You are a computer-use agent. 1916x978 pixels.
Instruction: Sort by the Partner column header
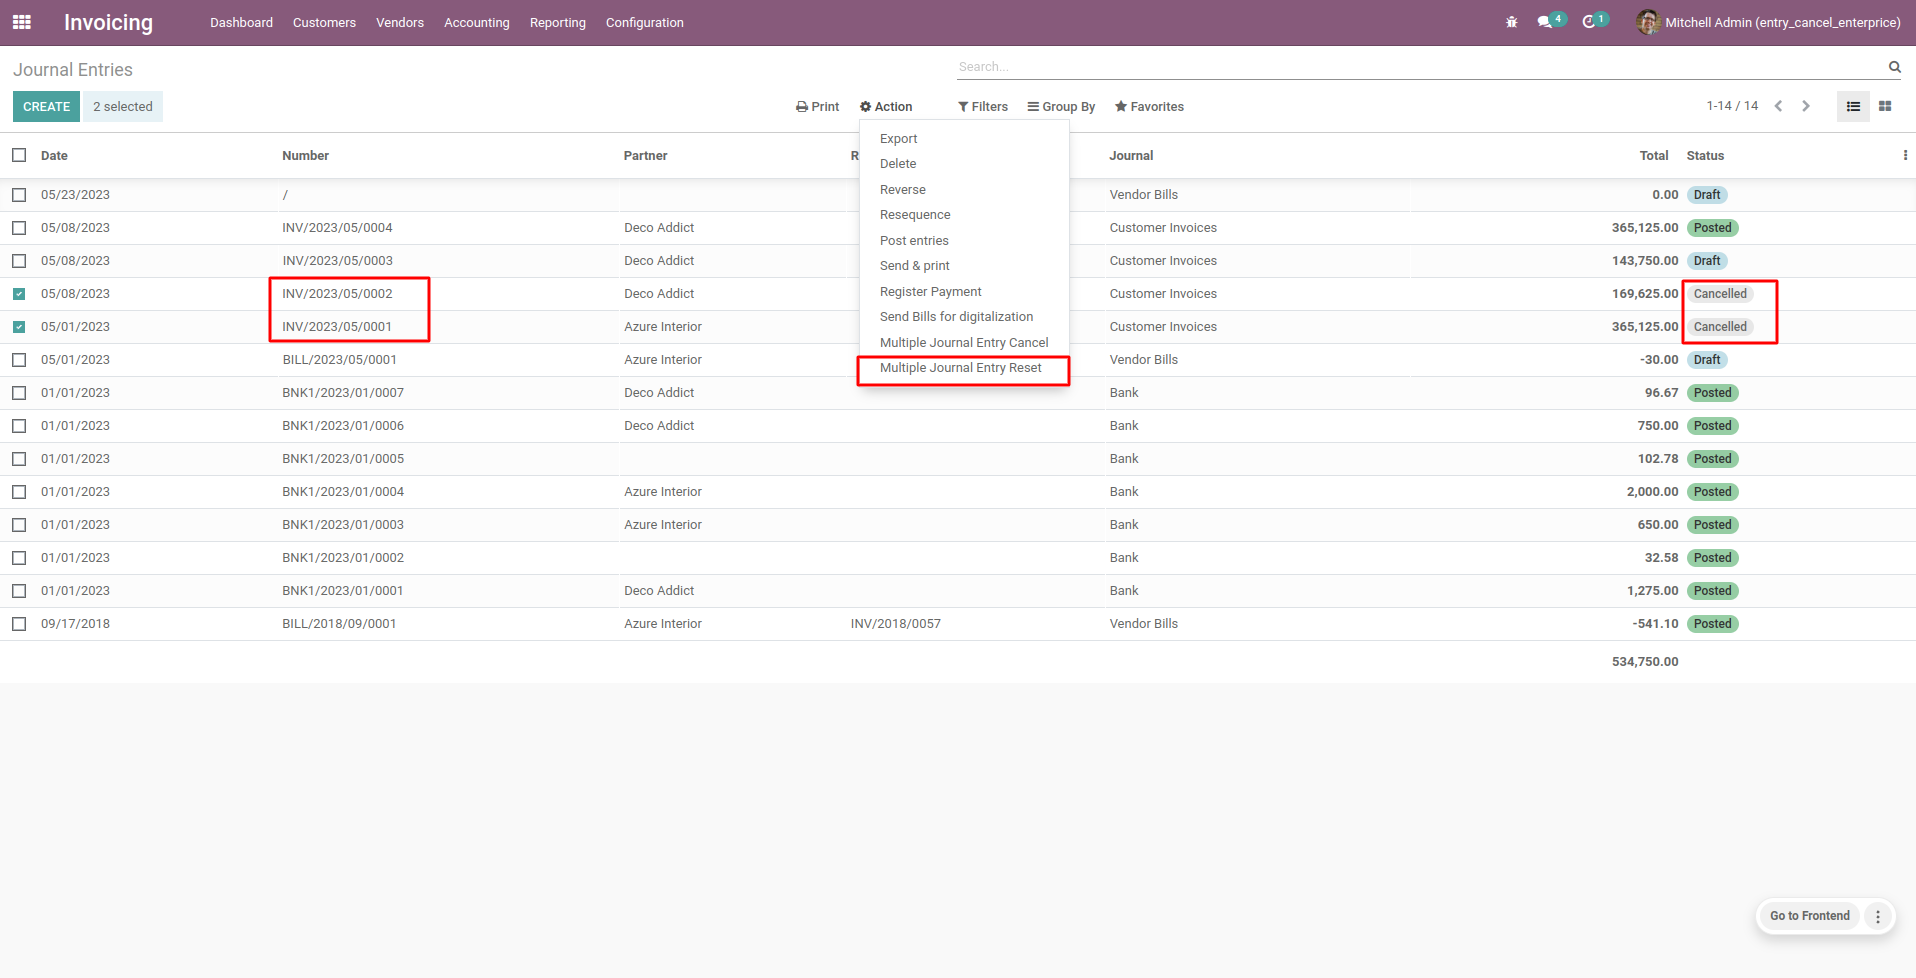point(645,156)
